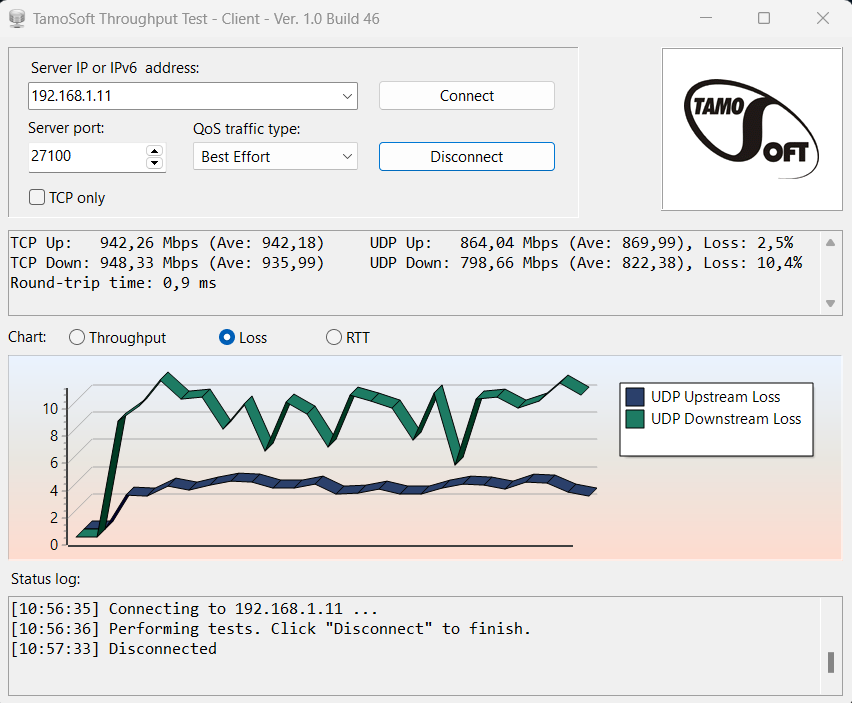Maximize the Throughput Test window
The height and width of the screenshot is (703, 852).
[764, 18]
